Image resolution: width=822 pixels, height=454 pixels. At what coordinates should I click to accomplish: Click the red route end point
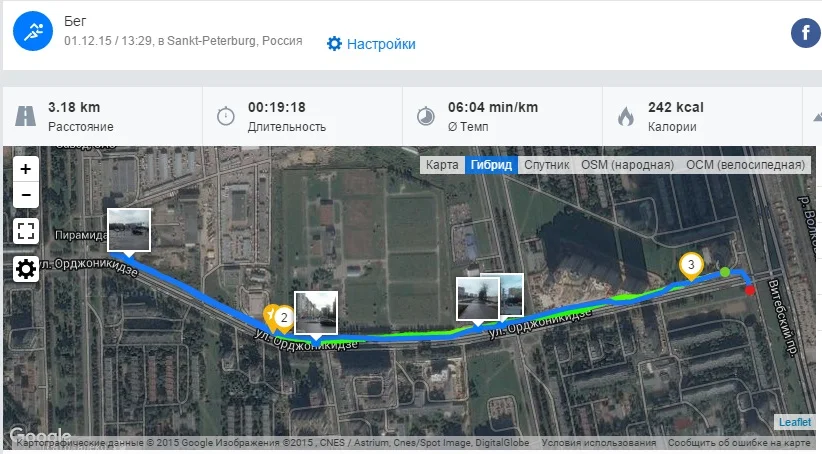750,290
